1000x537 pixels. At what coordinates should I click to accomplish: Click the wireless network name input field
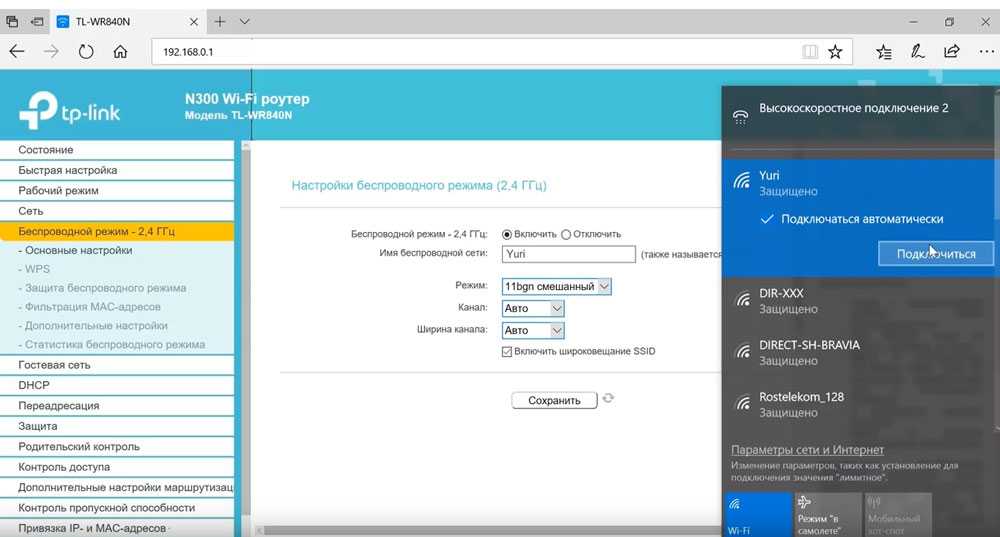coord(568,255)
